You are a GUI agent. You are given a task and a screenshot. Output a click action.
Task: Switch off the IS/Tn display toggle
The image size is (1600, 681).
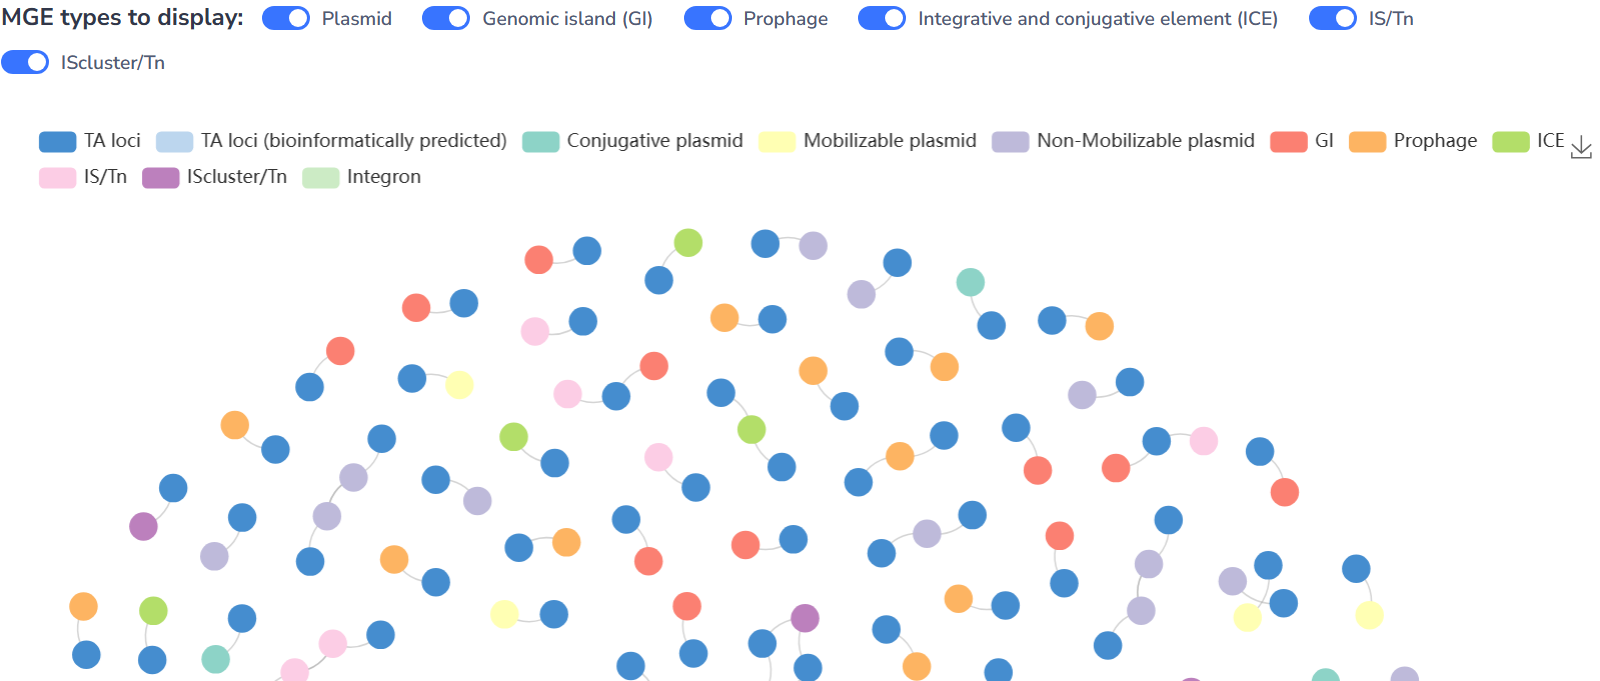click(1333, 19)
